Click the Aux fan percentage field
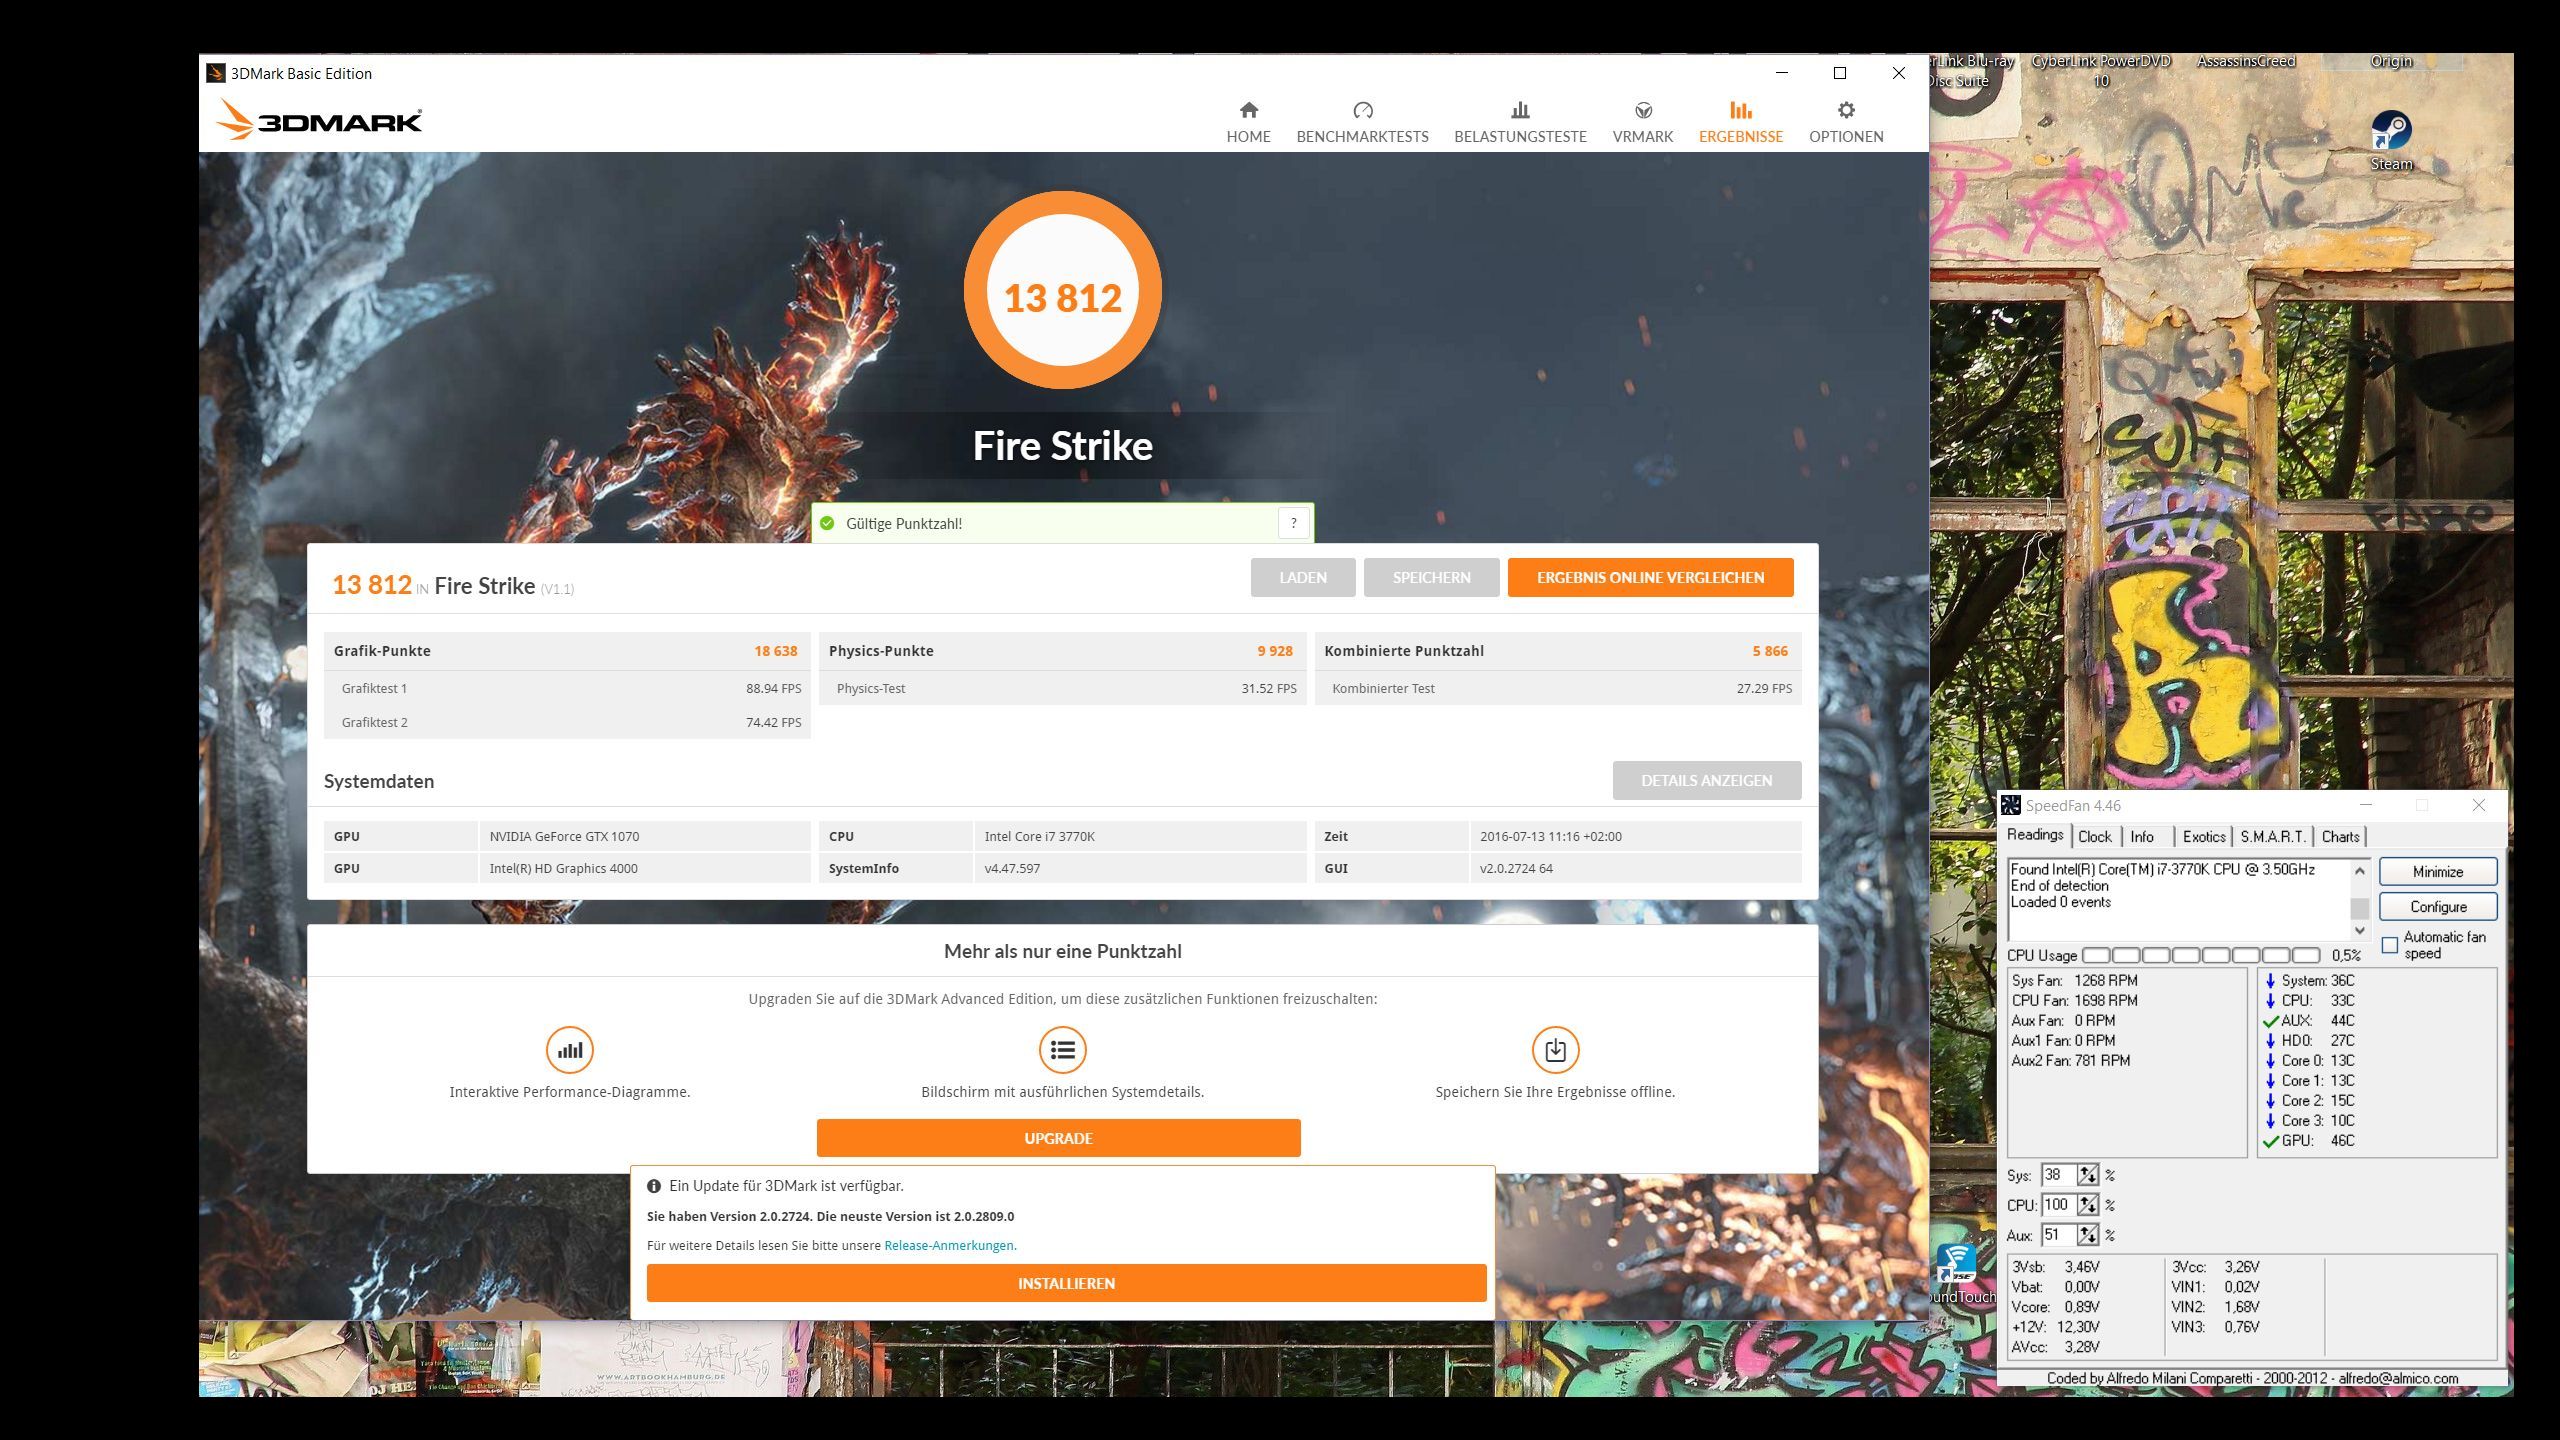Viewport: 2560px width, 1440px height. [2057, 1235]
